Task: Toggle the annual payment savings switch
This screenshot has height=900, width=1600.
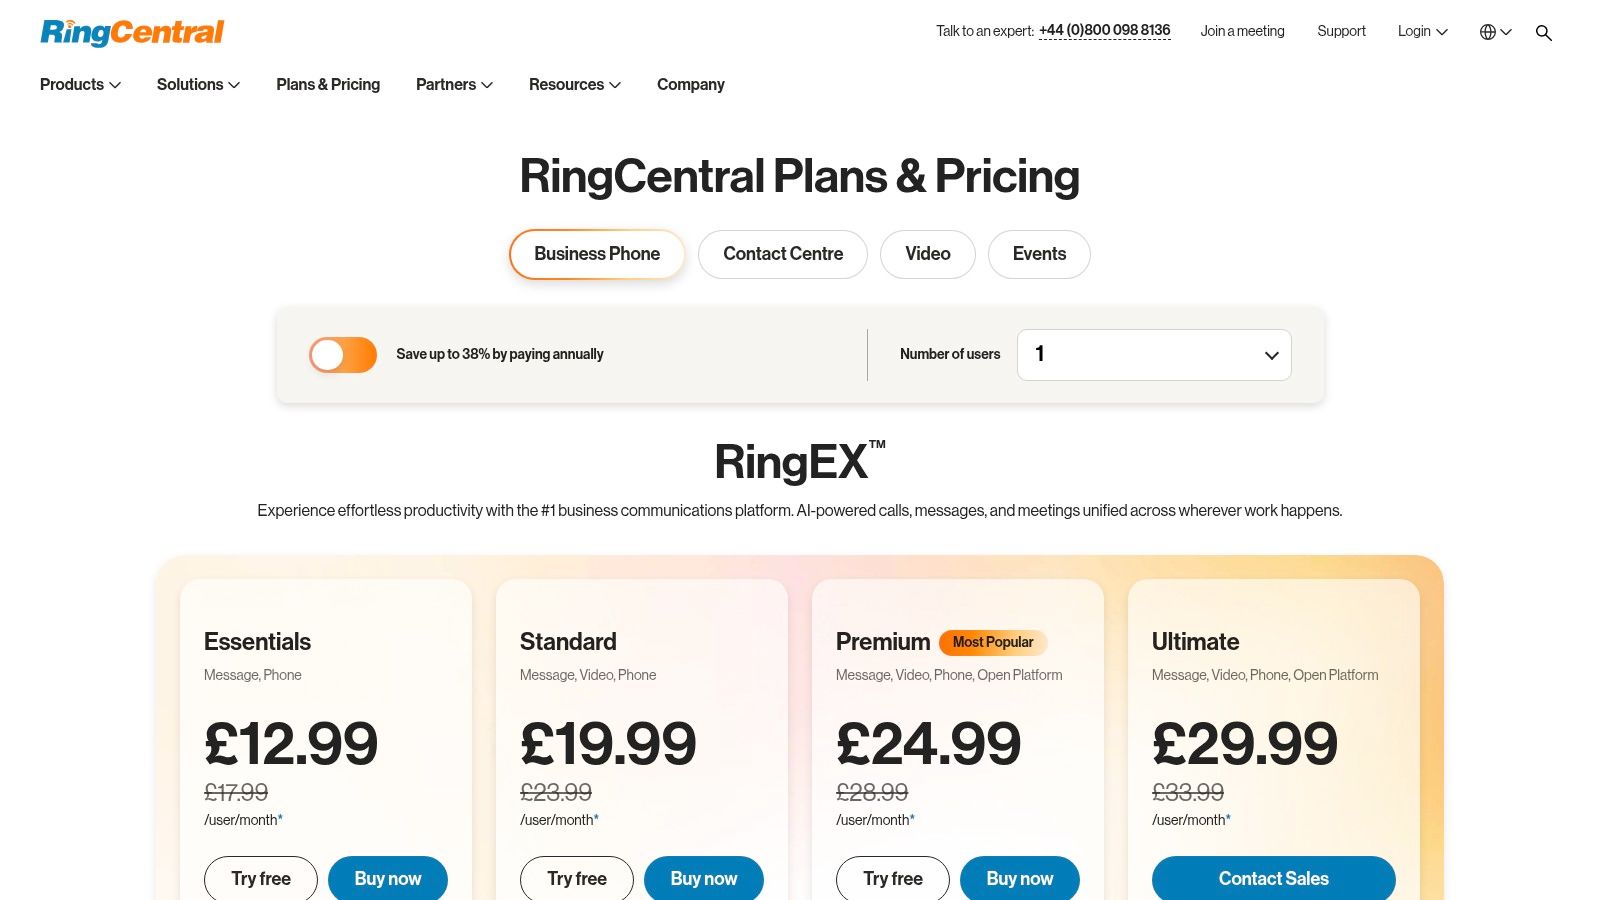Action: (343, 355)
